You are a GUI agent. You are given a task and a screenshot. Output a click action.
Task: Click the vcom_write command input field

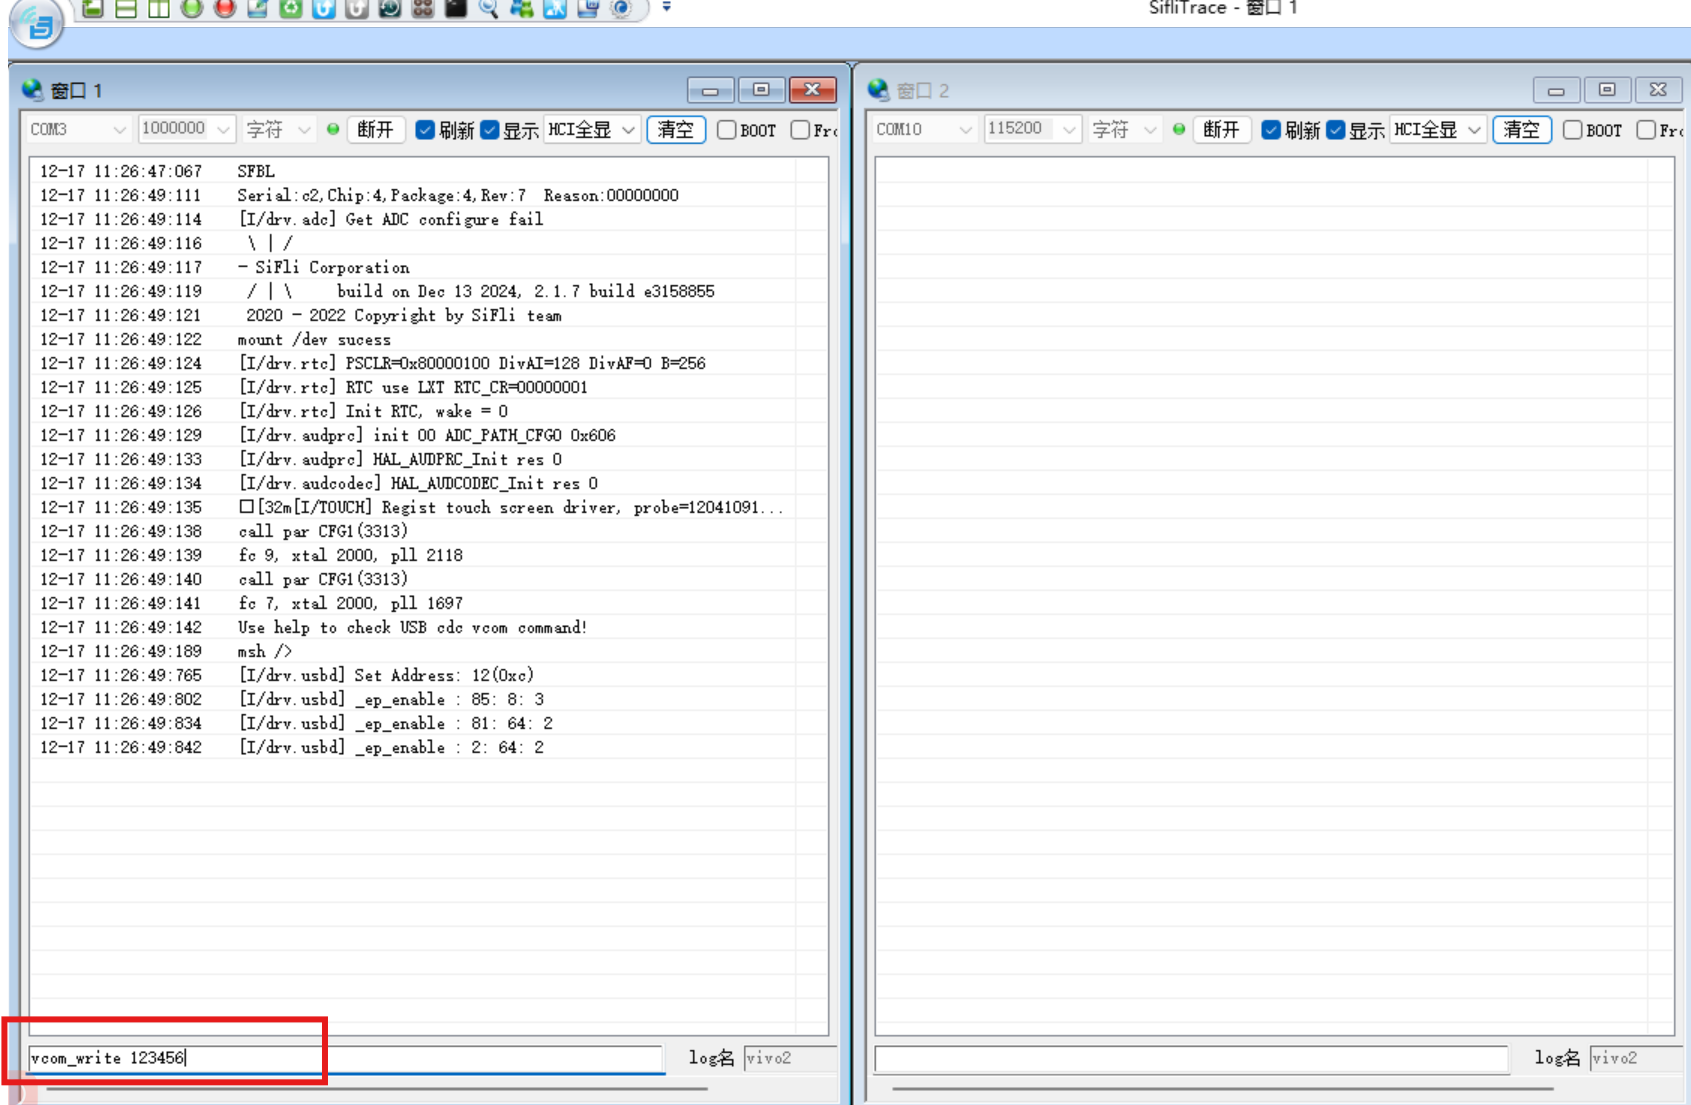pyautogui.click(x=345, y=1058)
